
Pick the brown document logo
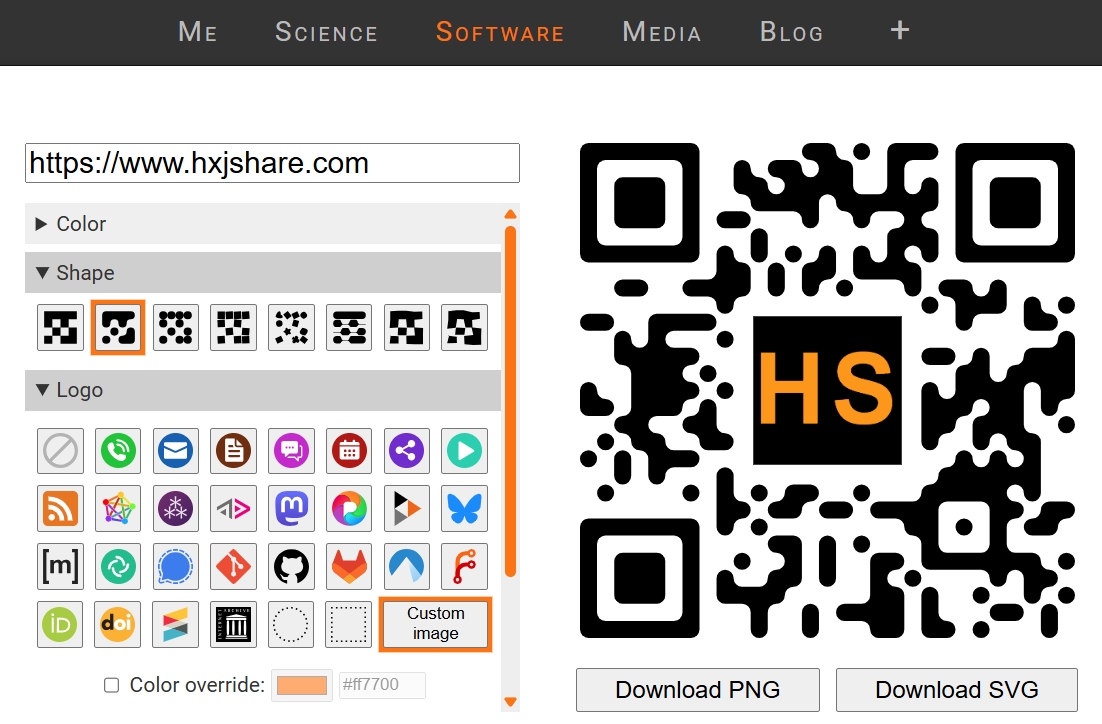[x=233, y=451]
